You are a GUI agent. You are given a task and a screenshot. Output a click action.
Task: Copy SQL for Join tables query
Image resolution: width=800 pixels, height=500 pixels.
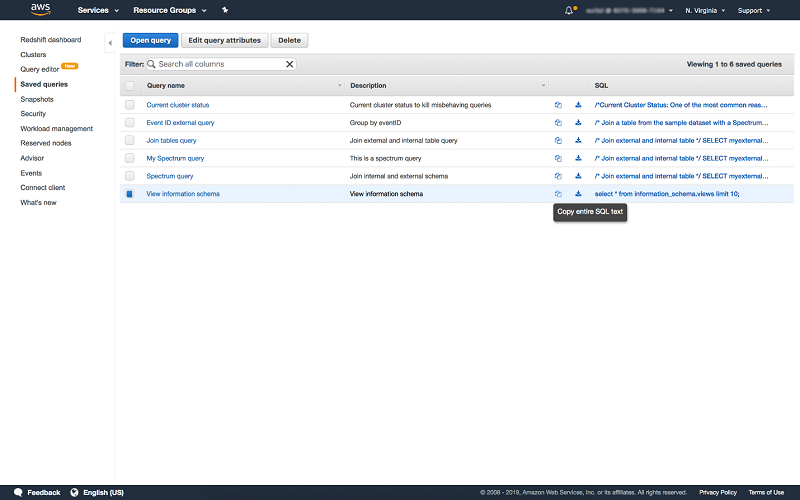(x=558, y=140)
